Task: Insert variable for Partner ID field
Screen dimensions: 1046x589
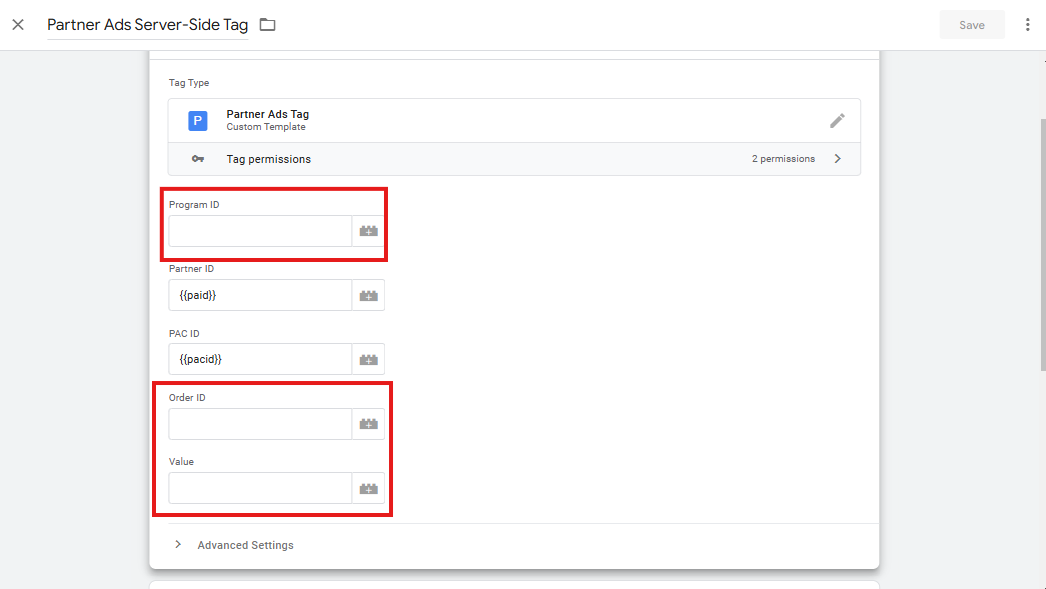Action: coord(368,295)
